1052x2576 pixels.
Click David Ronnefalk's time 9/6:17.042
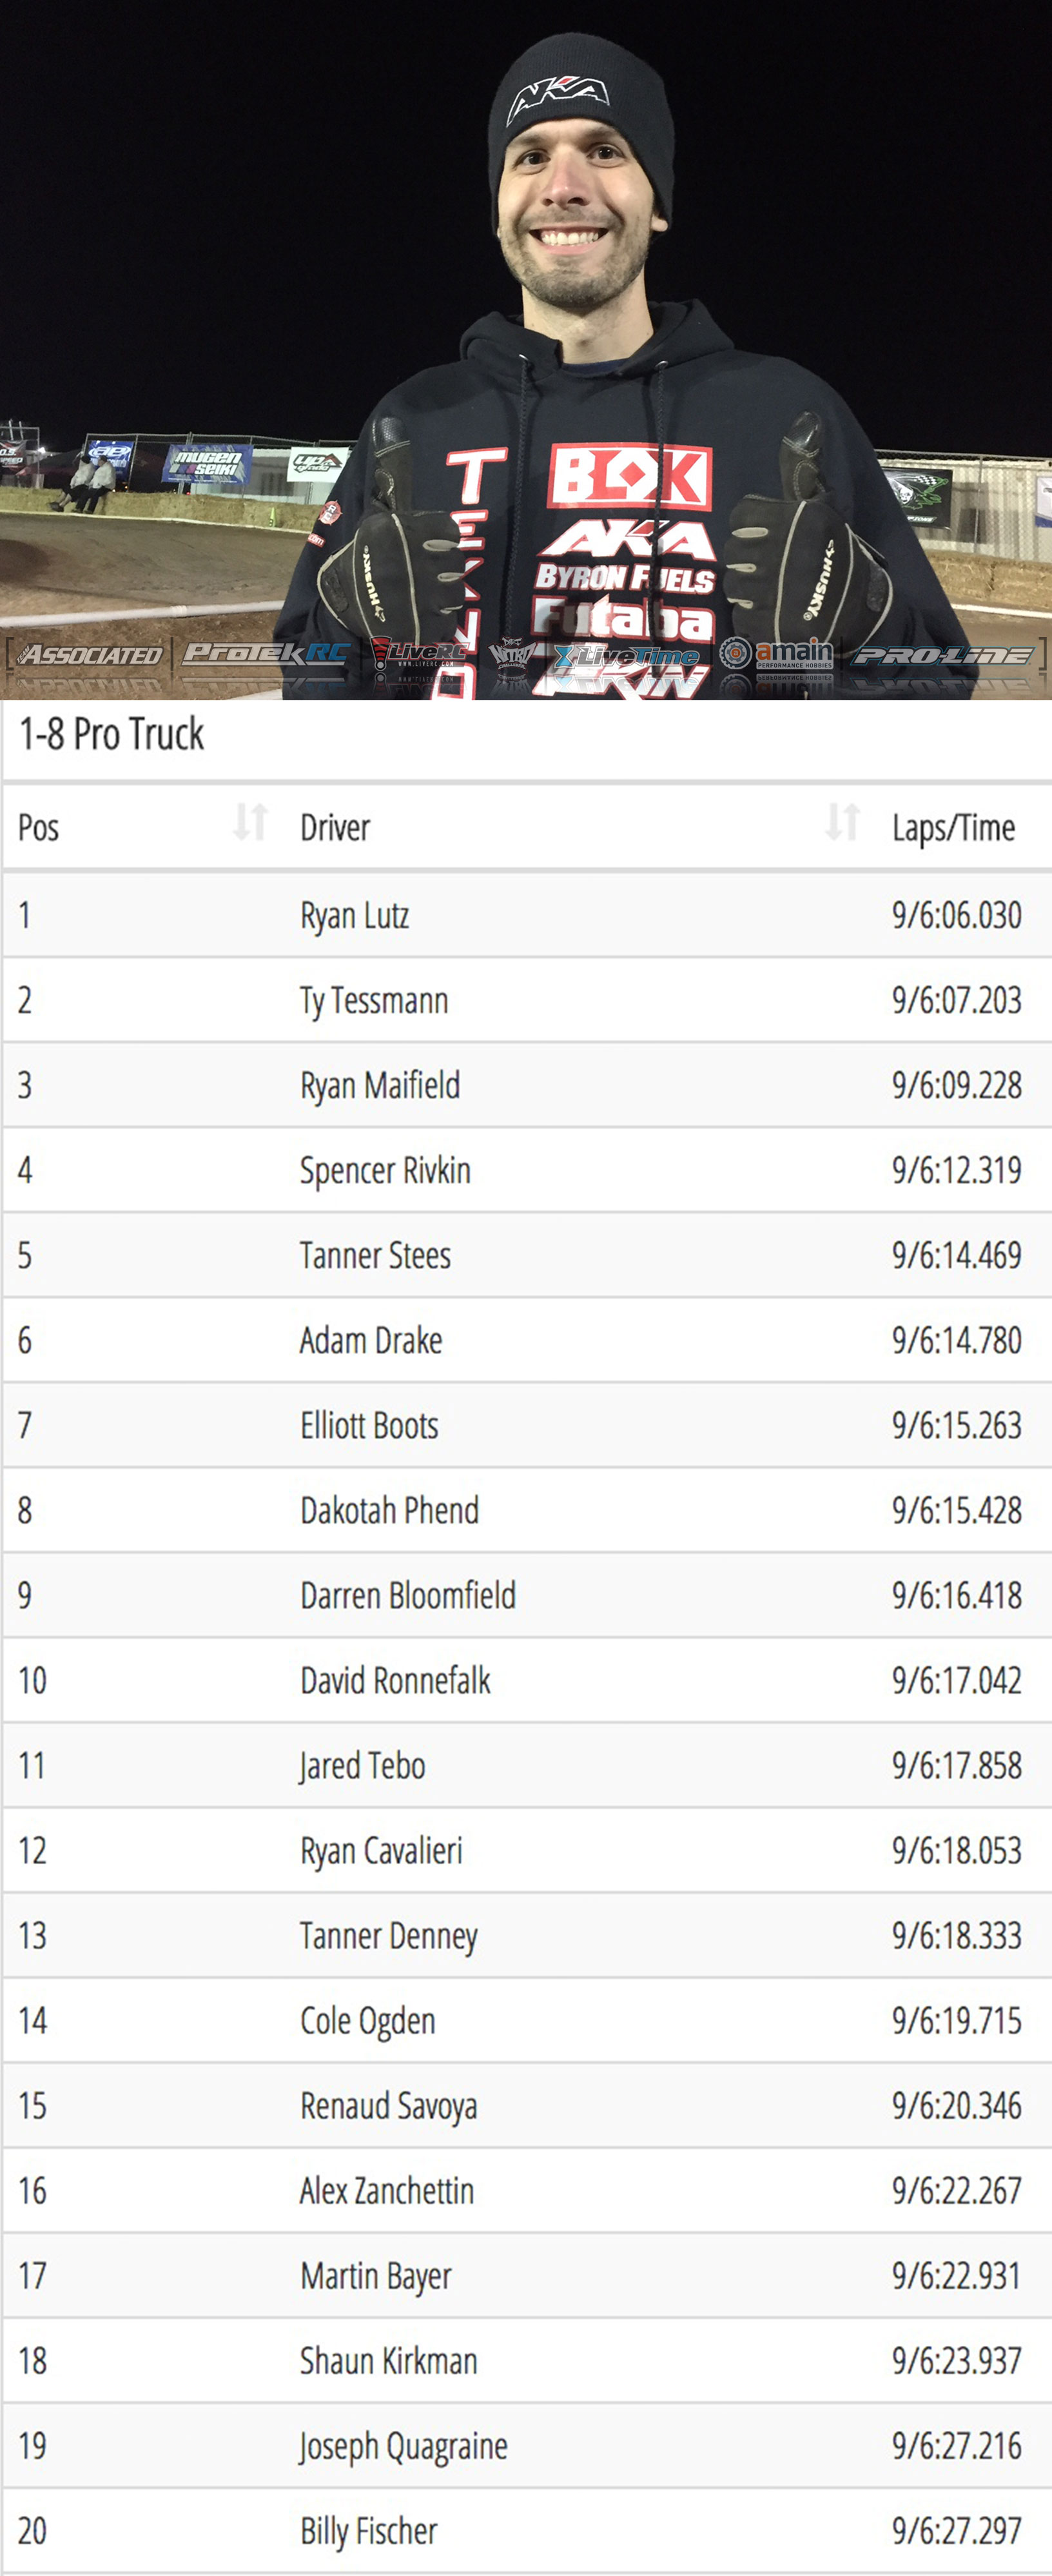pos(957,1680)
